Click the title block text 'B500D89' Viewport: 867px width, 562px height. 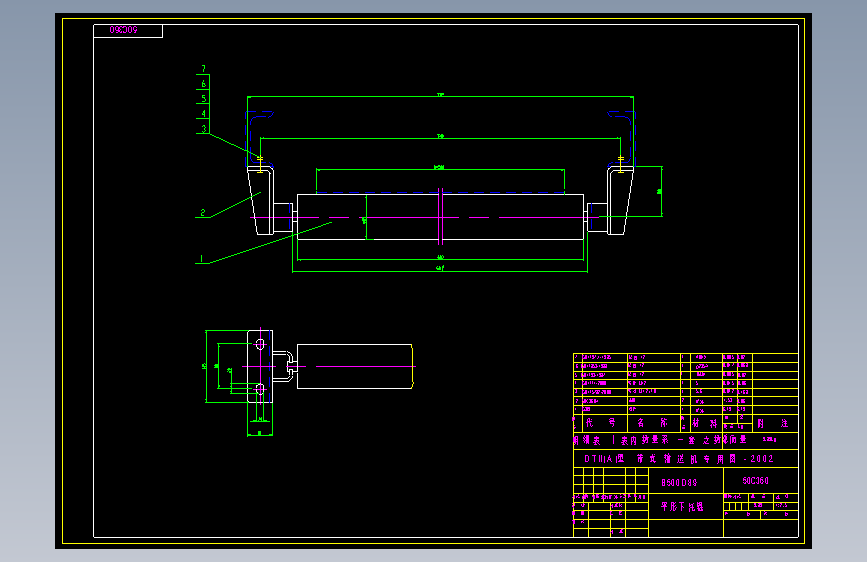[679, 483]
